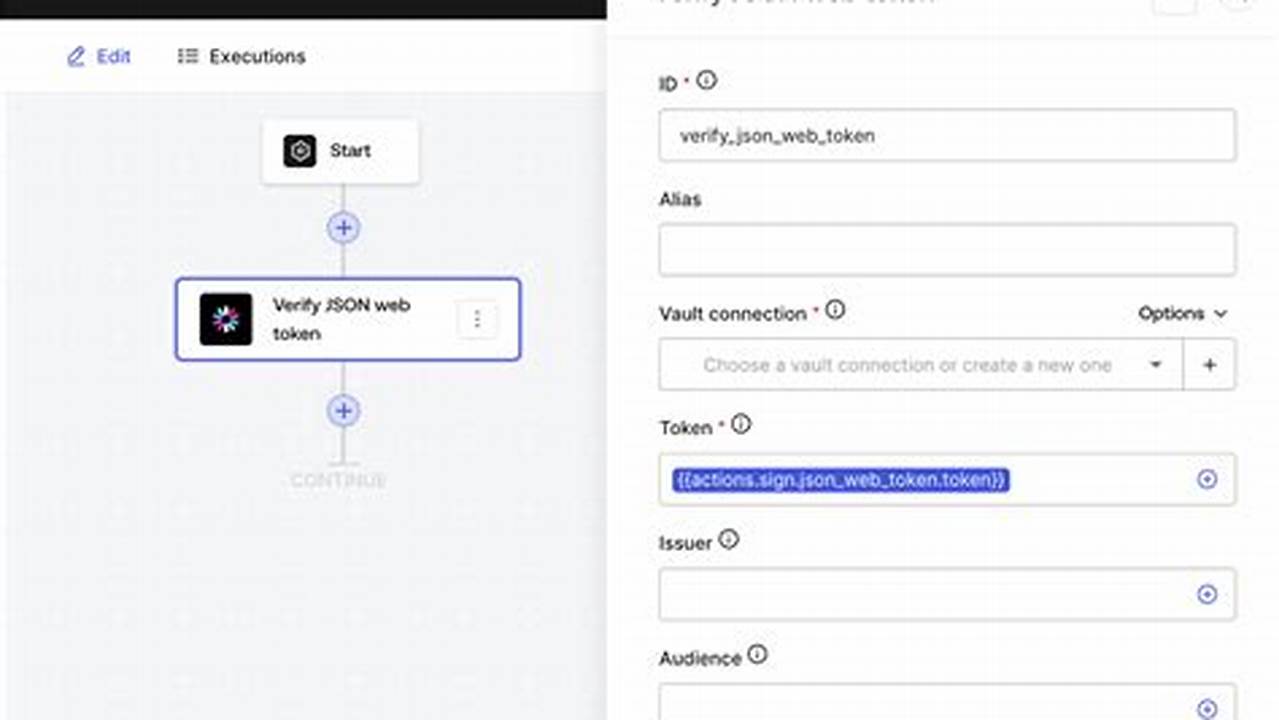Expand the vault connection chooser dropdown
The image size is (1279, 720).
point(1155,364)
